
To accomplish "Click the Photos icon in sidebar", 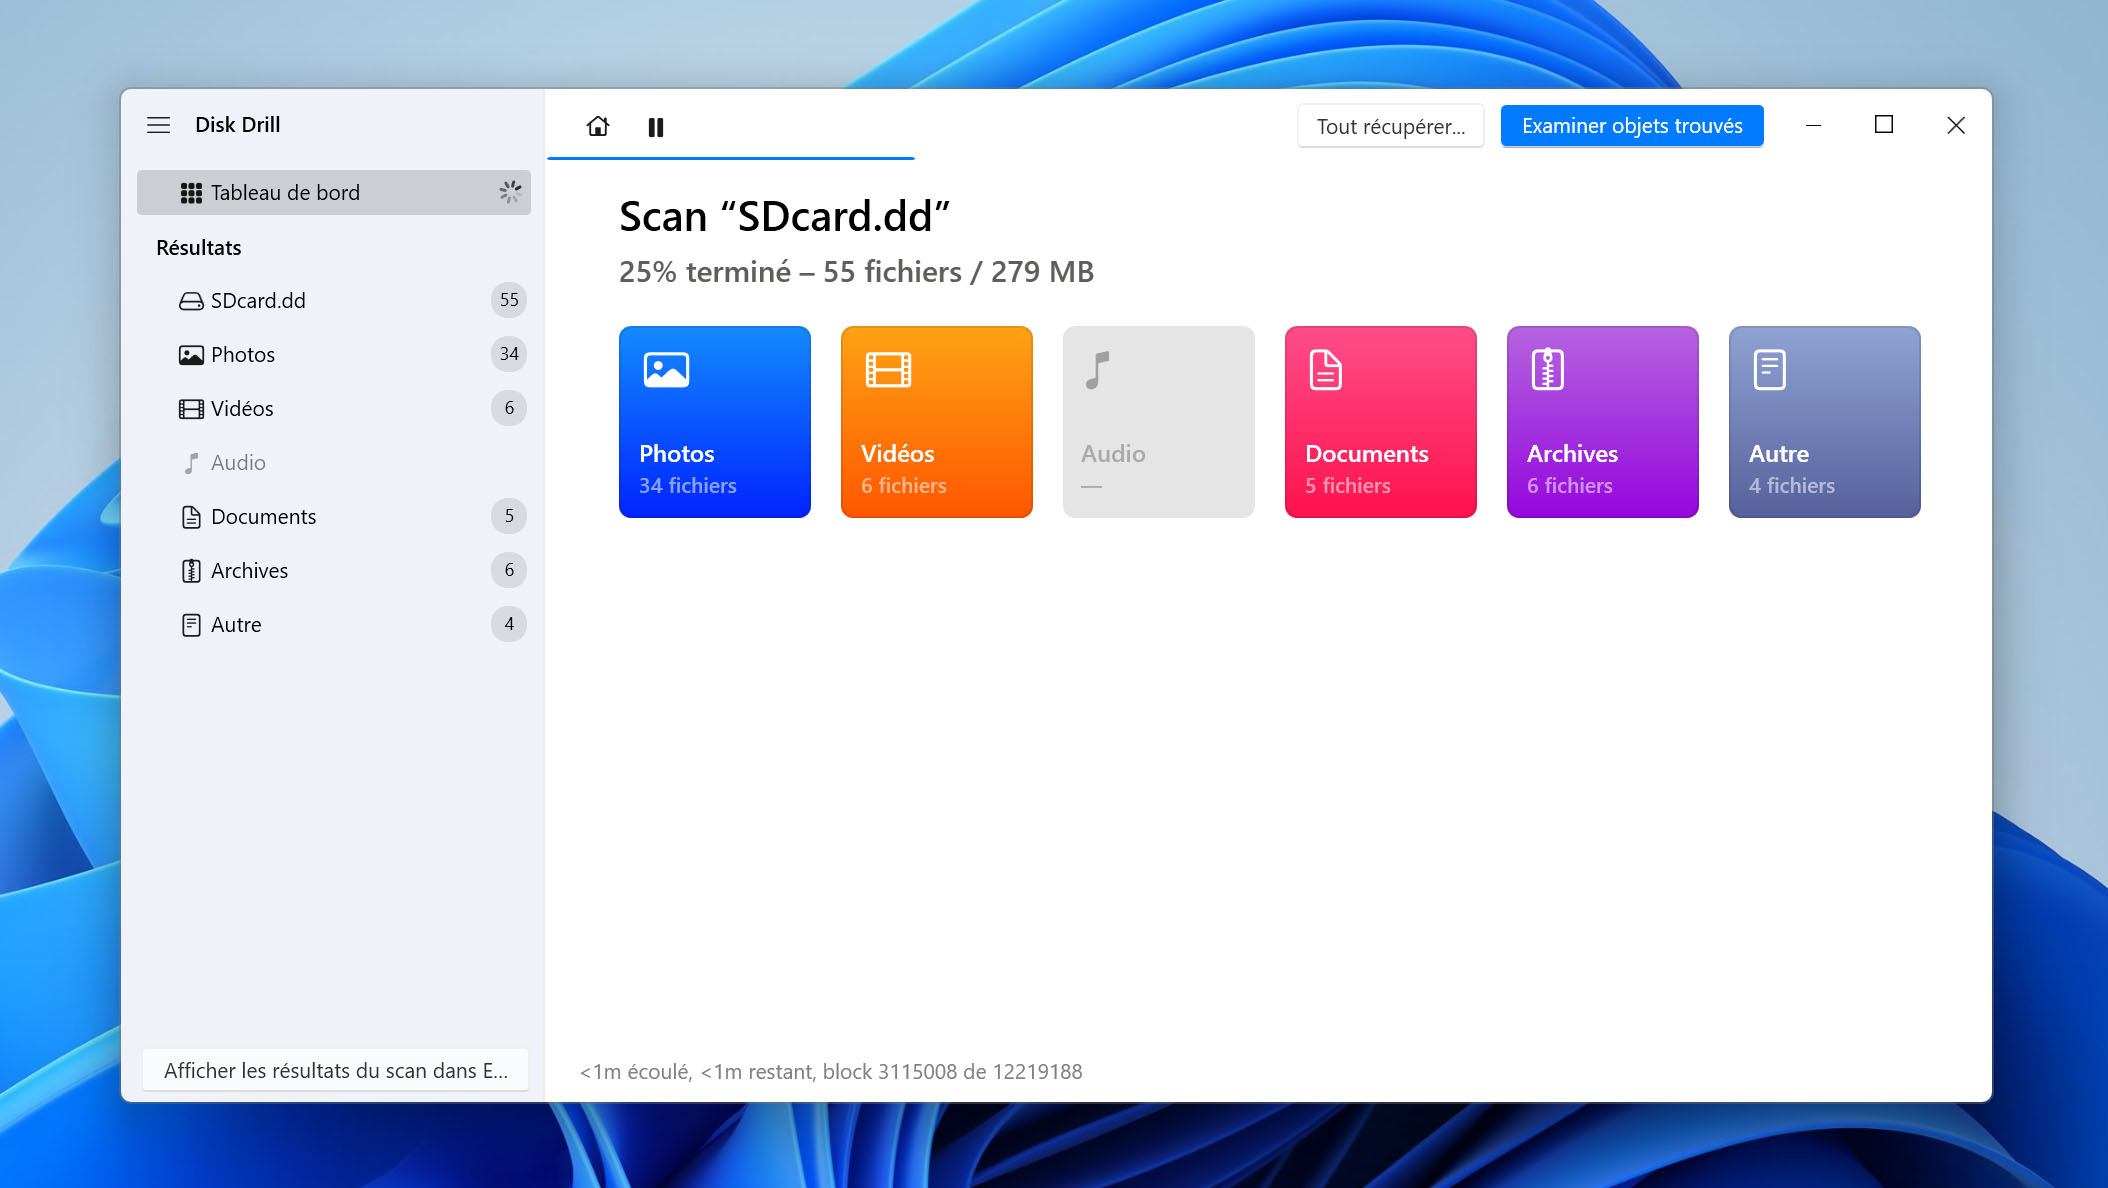I will coord(191,355).
